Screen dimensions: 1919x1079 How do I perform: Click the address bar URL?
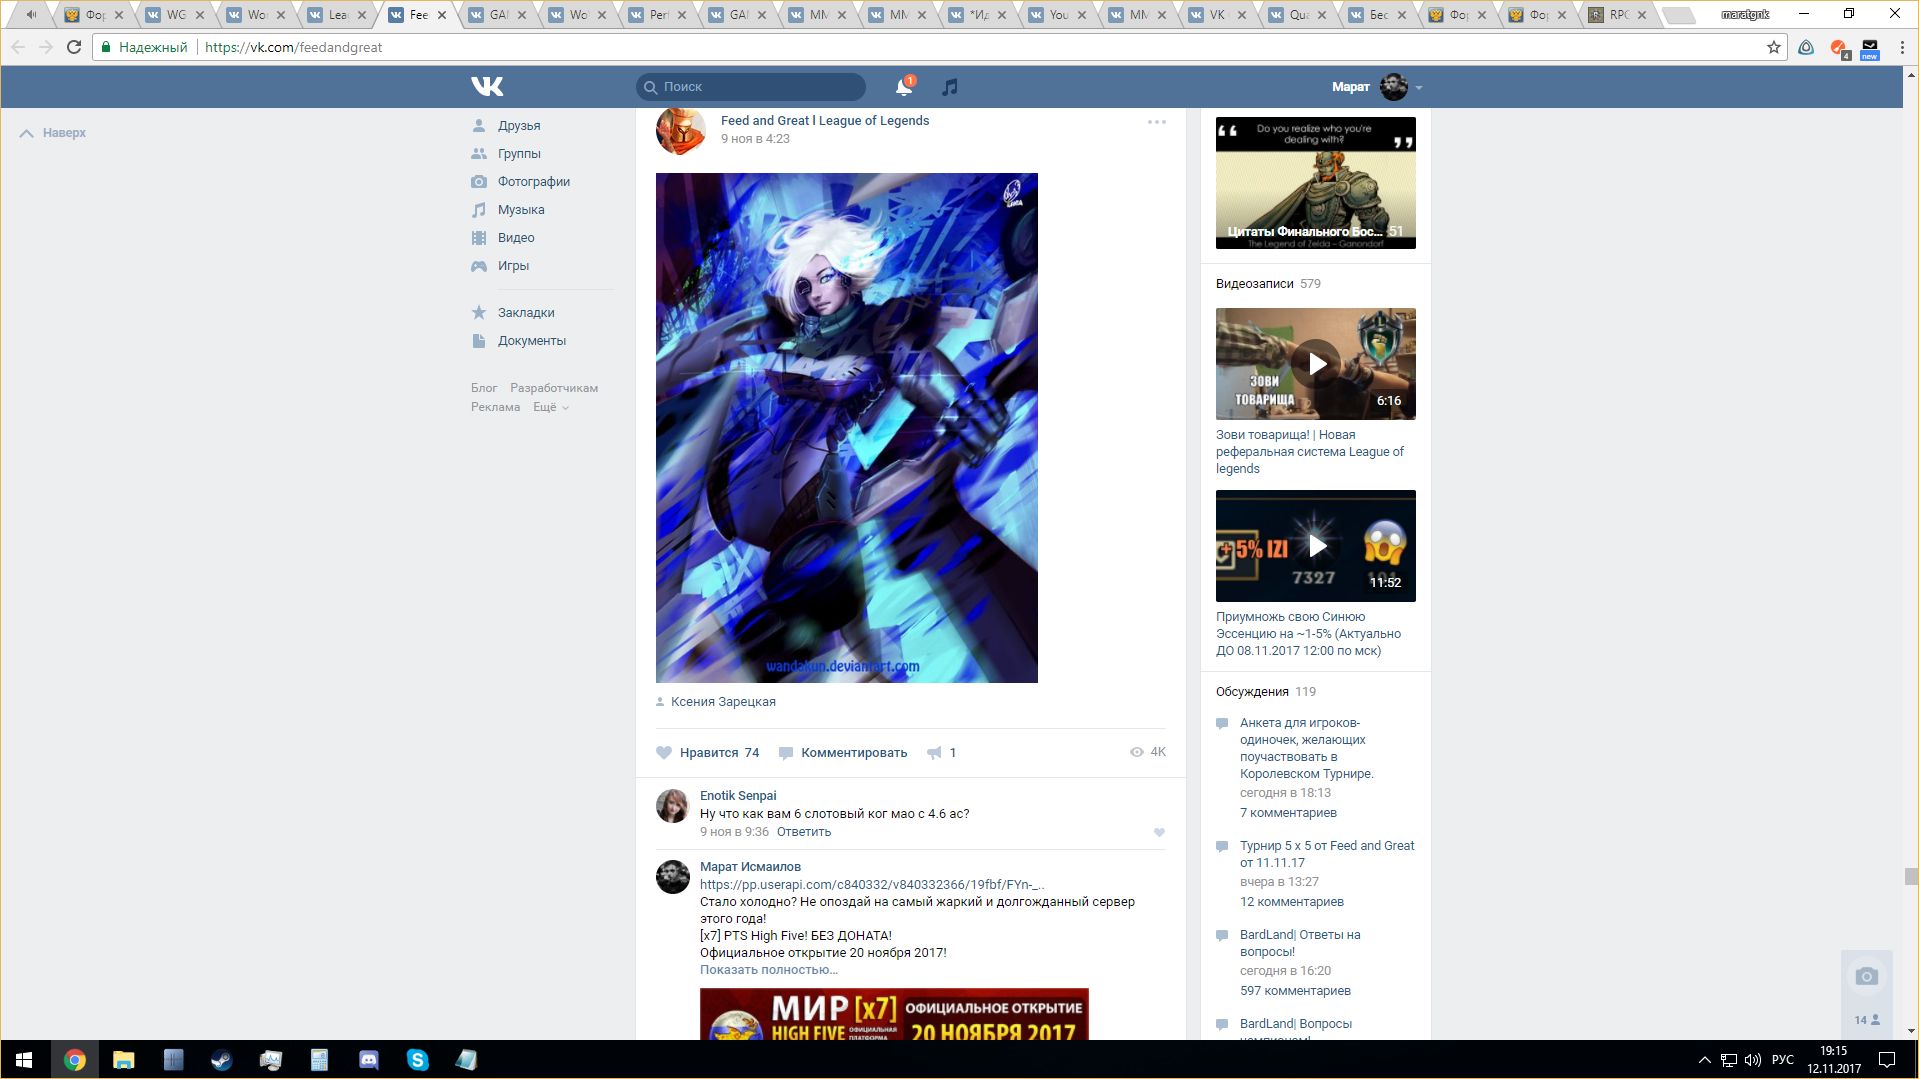pyautogui.click(x=293, y=47)
